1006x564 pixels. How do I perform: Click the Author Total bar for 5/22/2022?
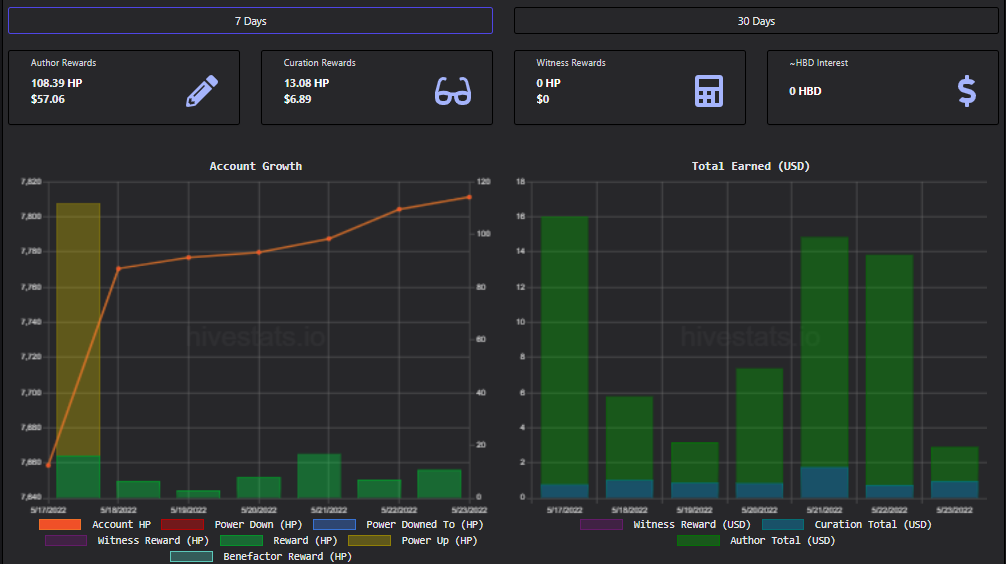889,370
